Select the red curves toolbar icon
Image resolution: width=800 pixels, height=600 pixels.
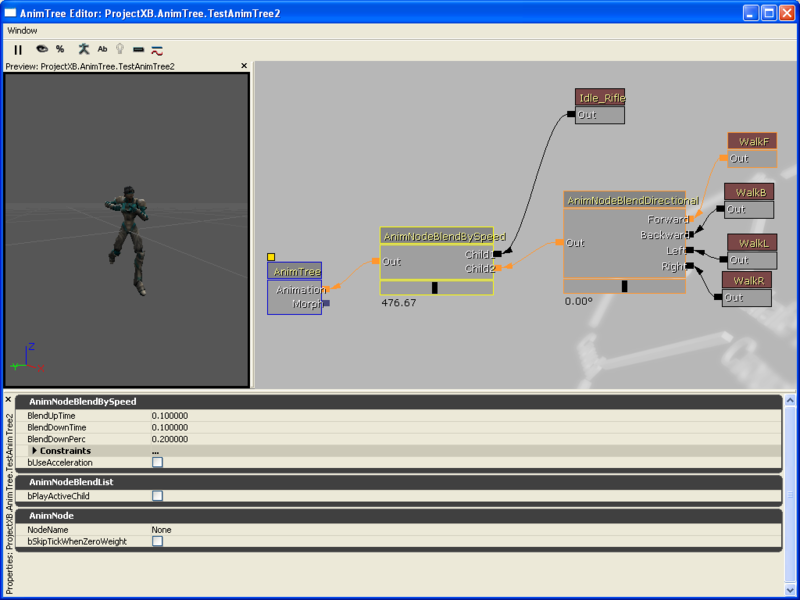[x=157, y=50]
